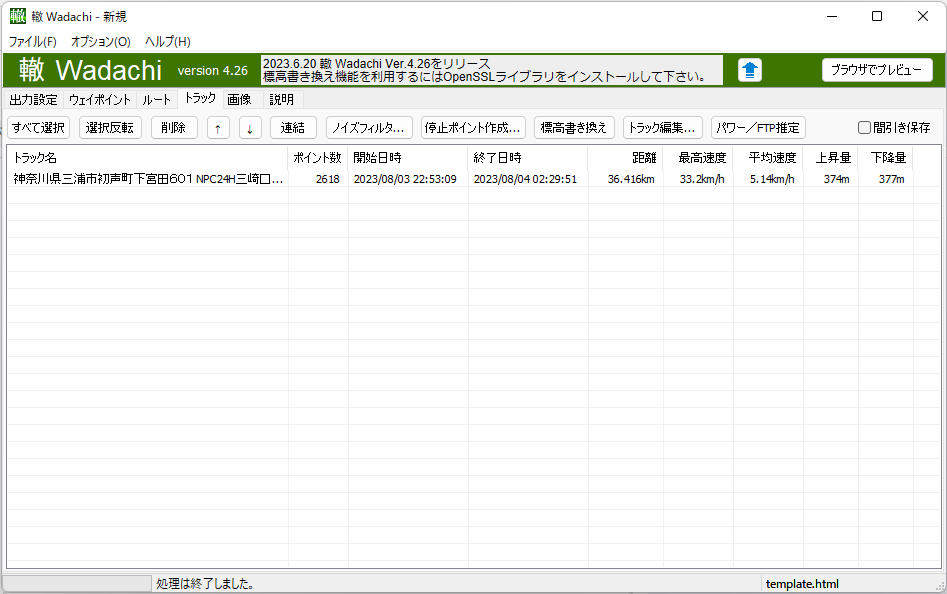The height and width of the screenshot is (594, 947).
Task: Enable the 間引き保存 checkbox
Action: (x=864, y=127)
